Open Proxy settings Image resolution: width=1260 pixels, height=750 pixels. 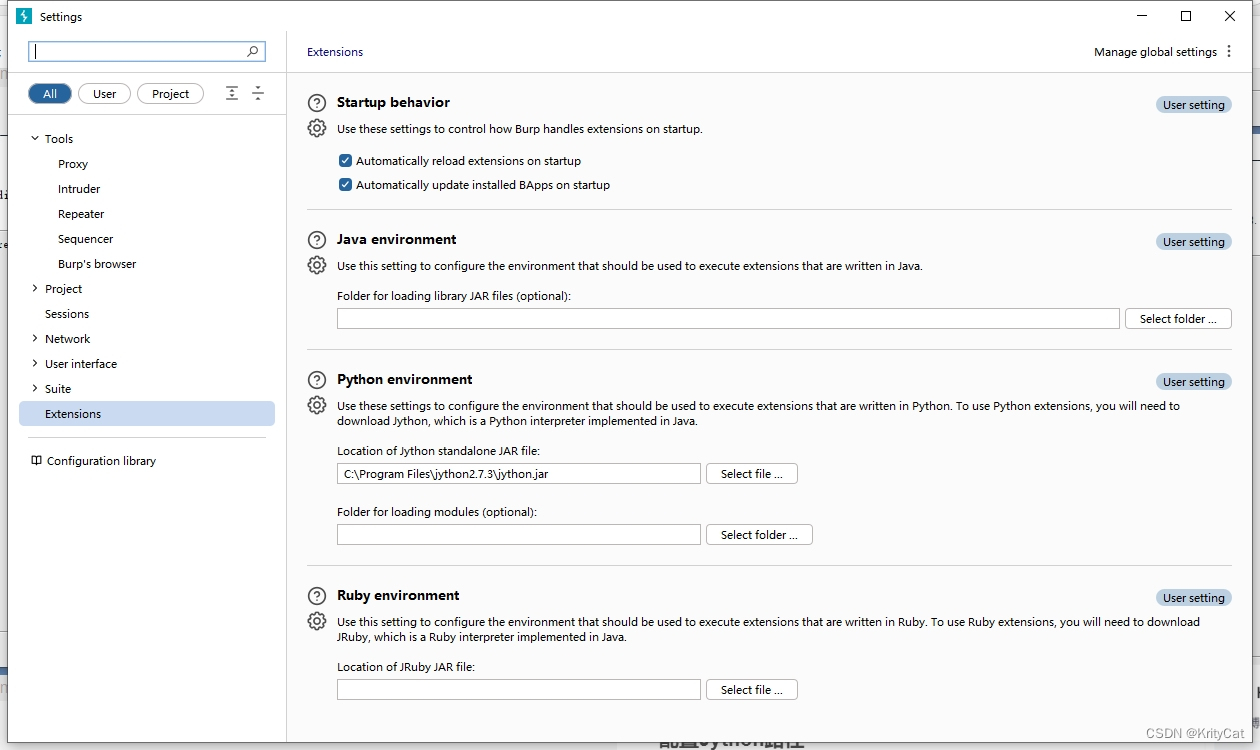(73, 164)
